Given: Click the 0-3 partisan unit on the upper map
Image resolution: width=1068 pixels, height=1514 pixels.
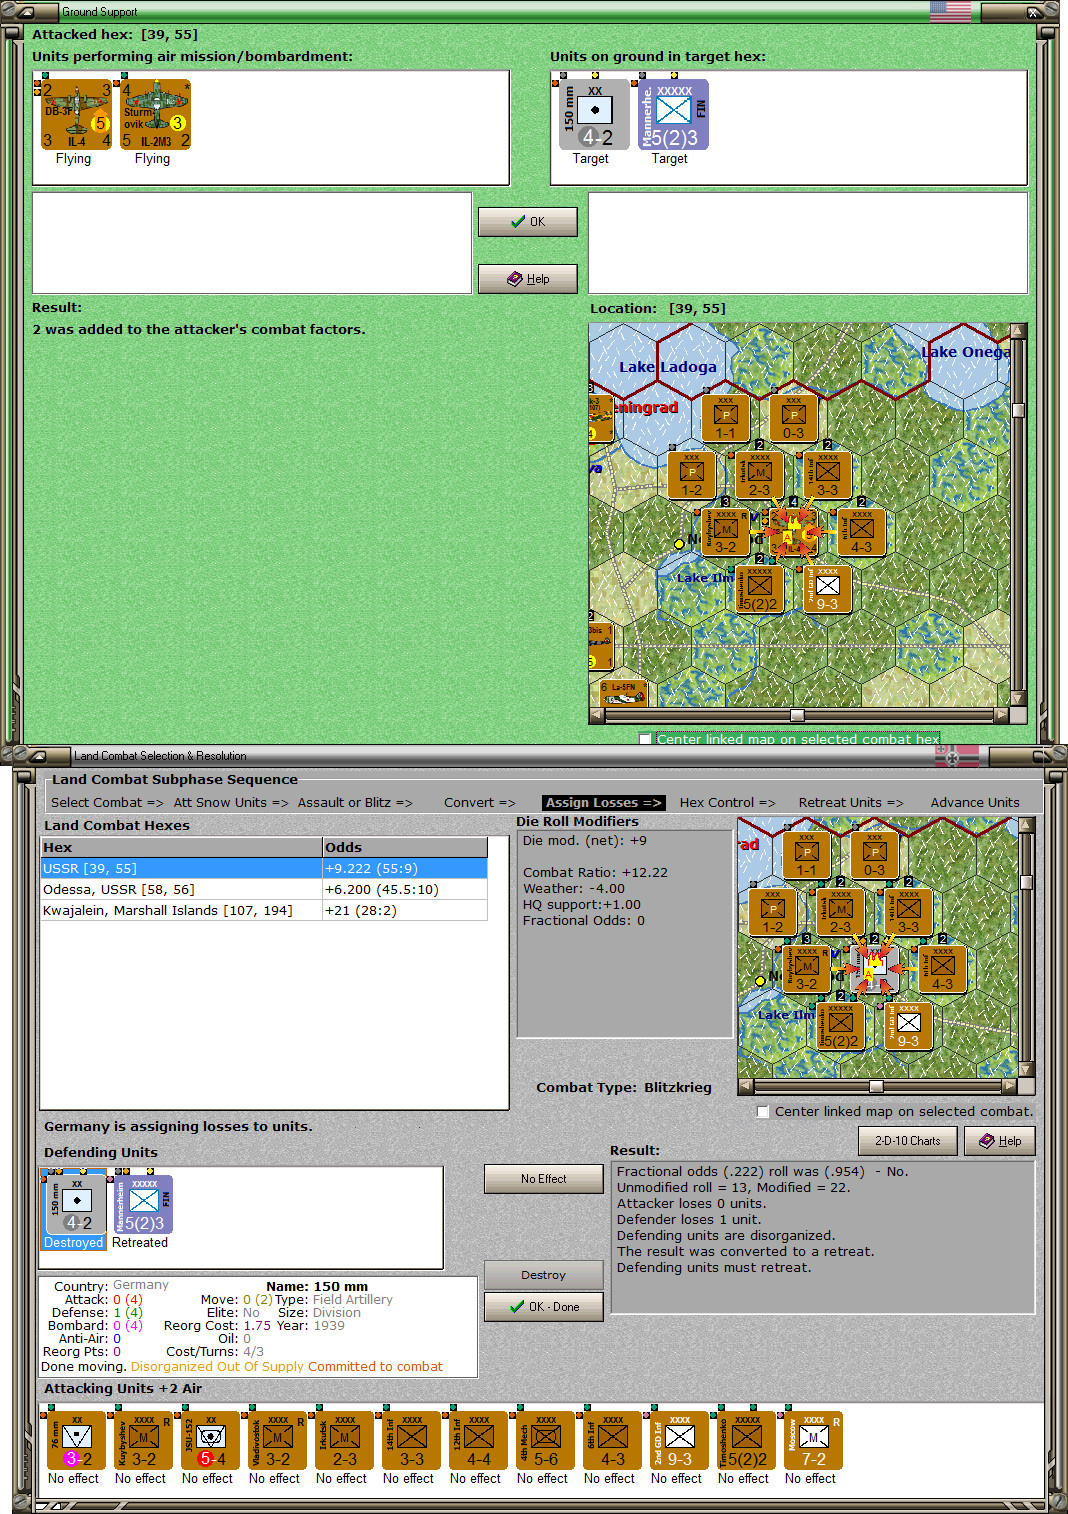Looking at the screenshot, I should point(793,418).
